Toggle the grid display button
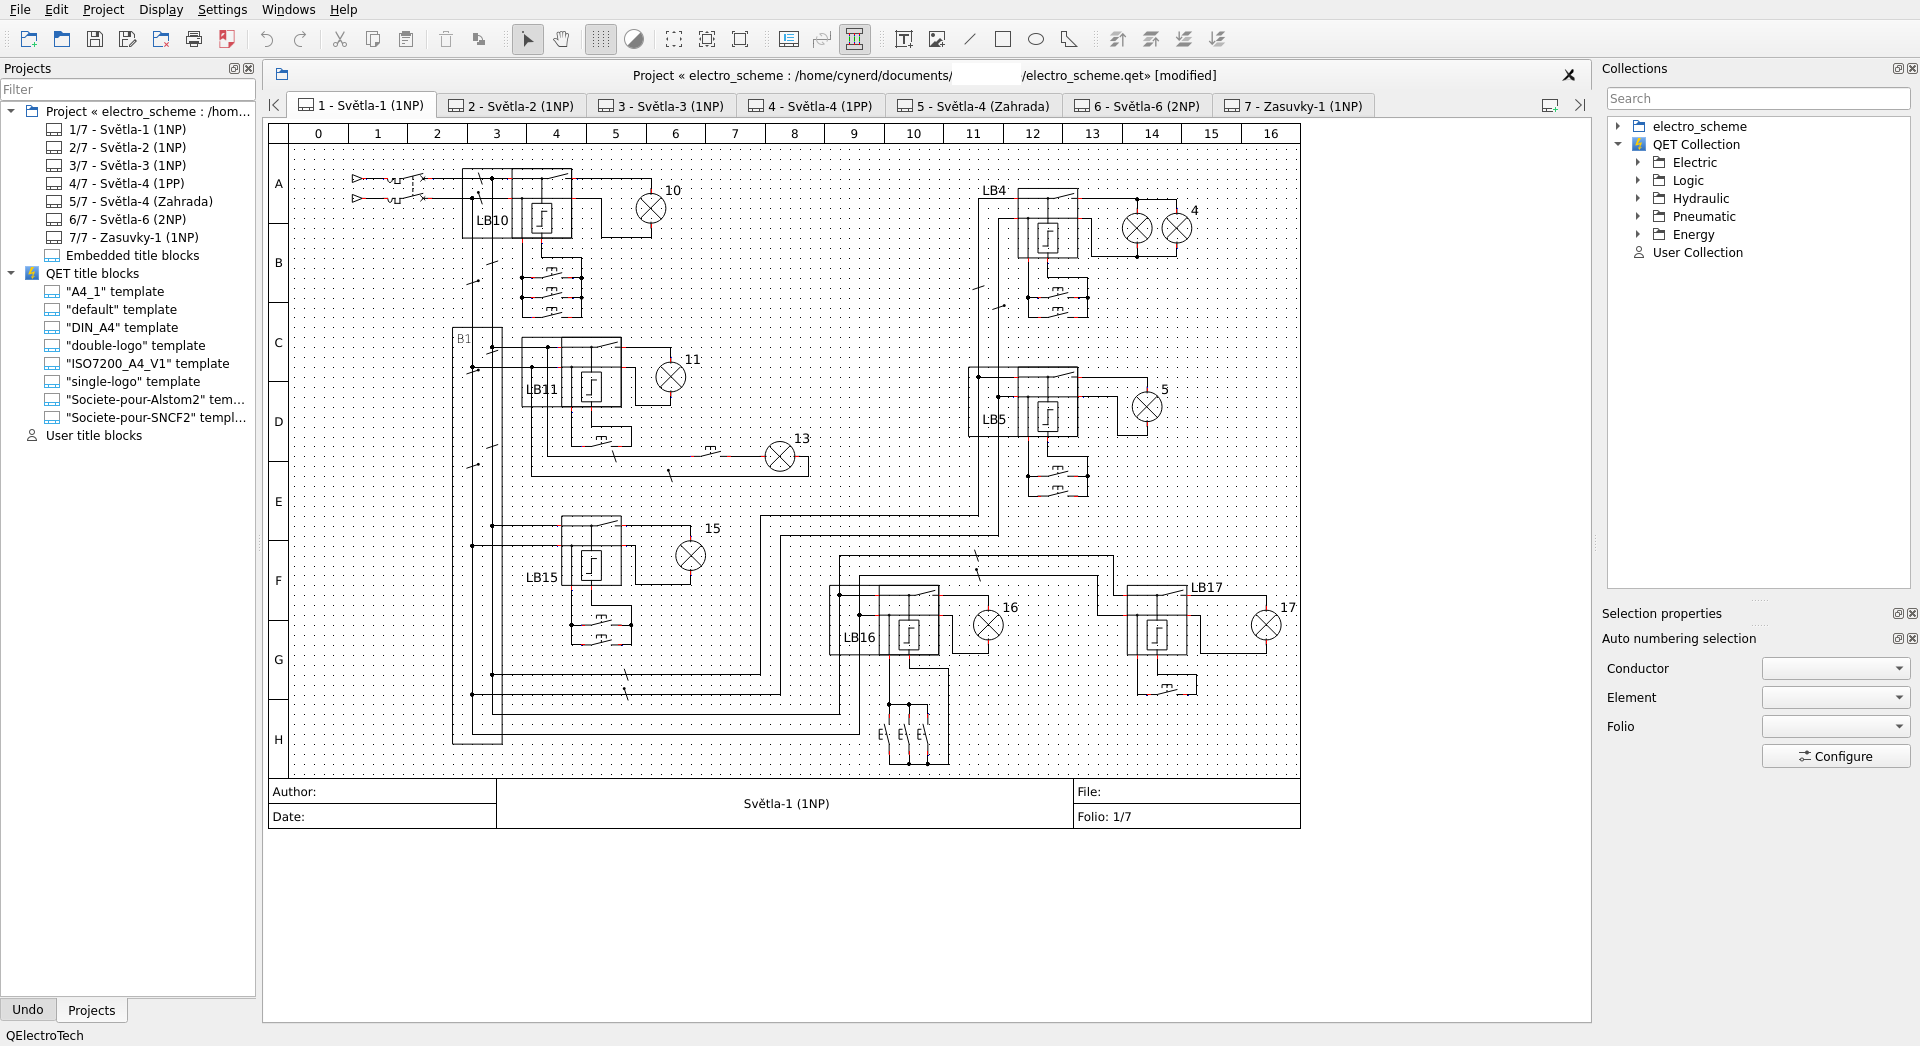 tap(600, 39)
